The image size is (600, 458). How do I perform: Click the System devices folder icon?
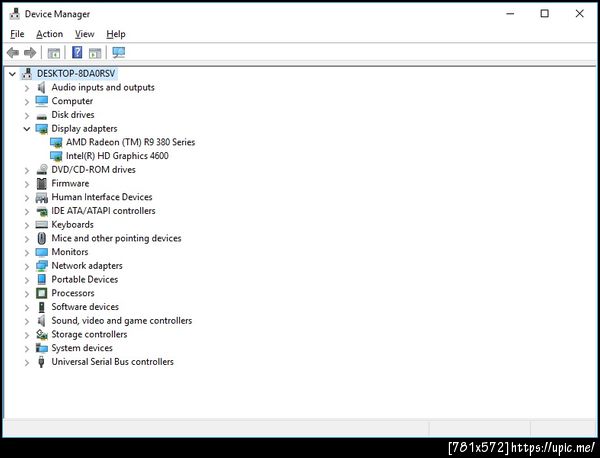point(41,348)
